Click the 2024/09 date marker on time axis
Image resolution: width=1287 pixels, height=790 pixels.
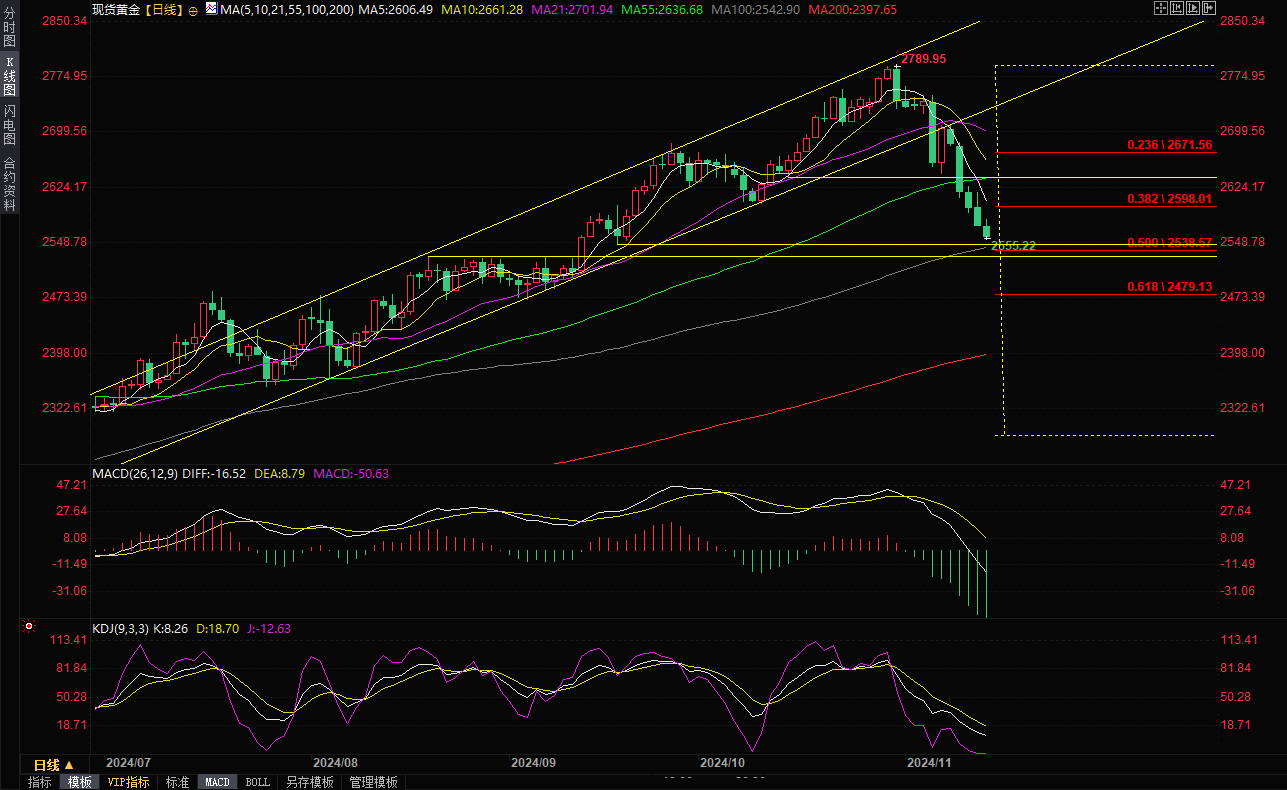pyautogui.click(x=533, y=763)
